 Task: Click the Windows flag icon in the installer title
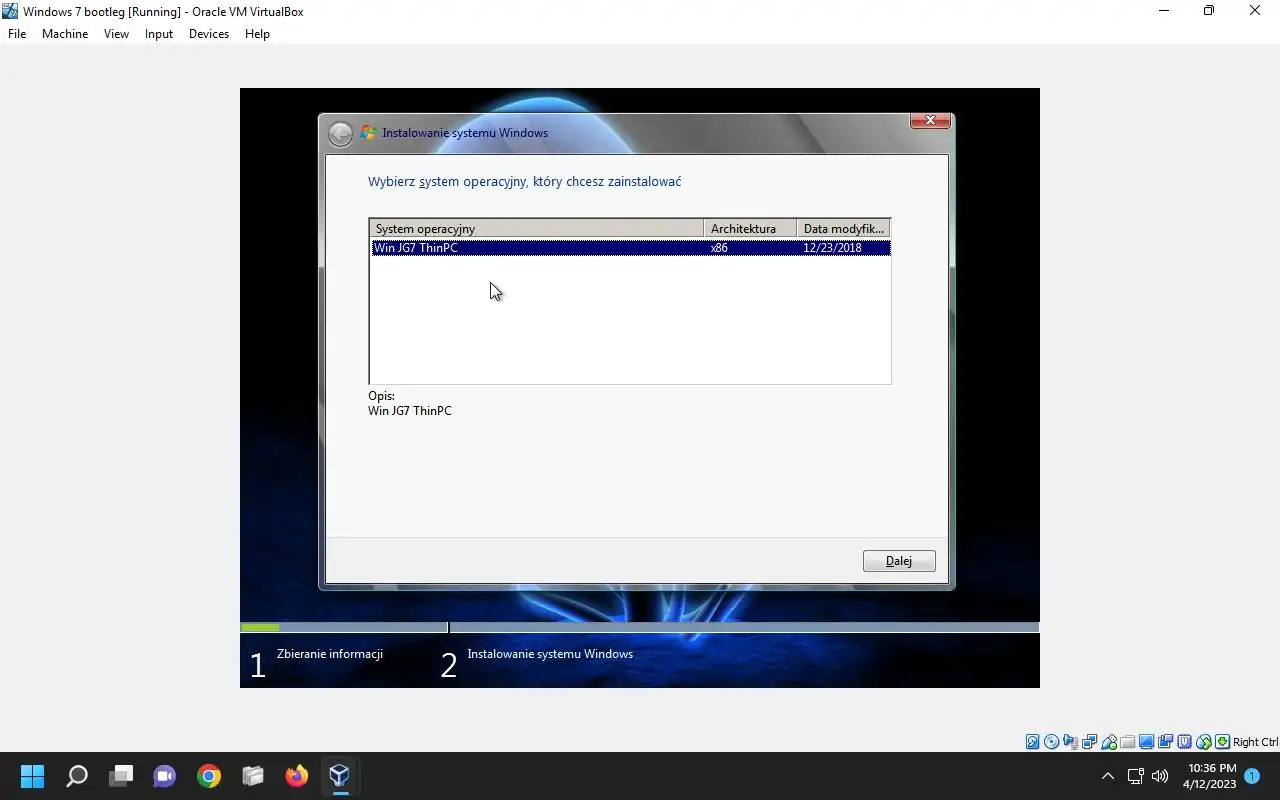pos(368,133)
